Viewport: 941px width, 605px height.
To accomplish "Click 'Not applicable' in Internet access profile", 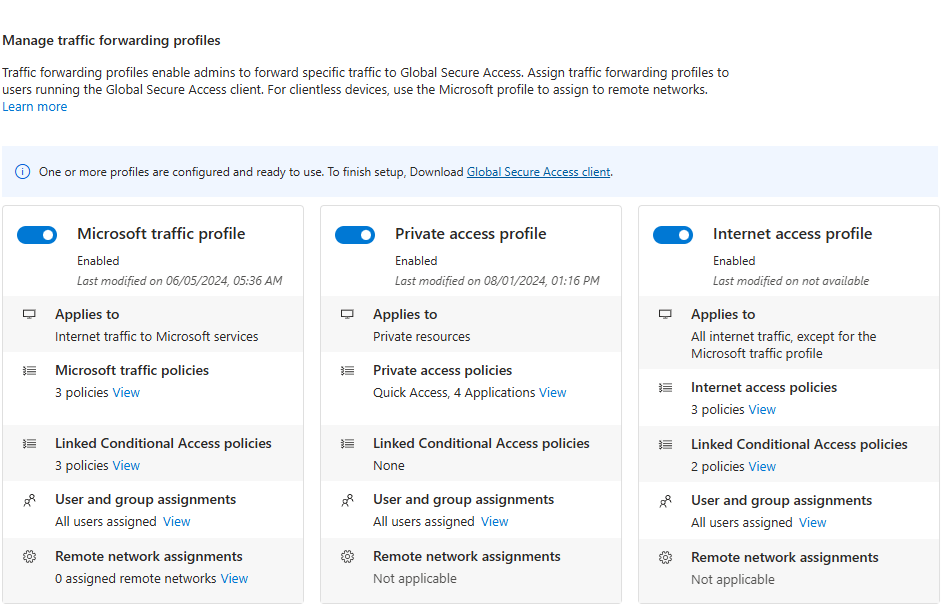I will point(733,580).
